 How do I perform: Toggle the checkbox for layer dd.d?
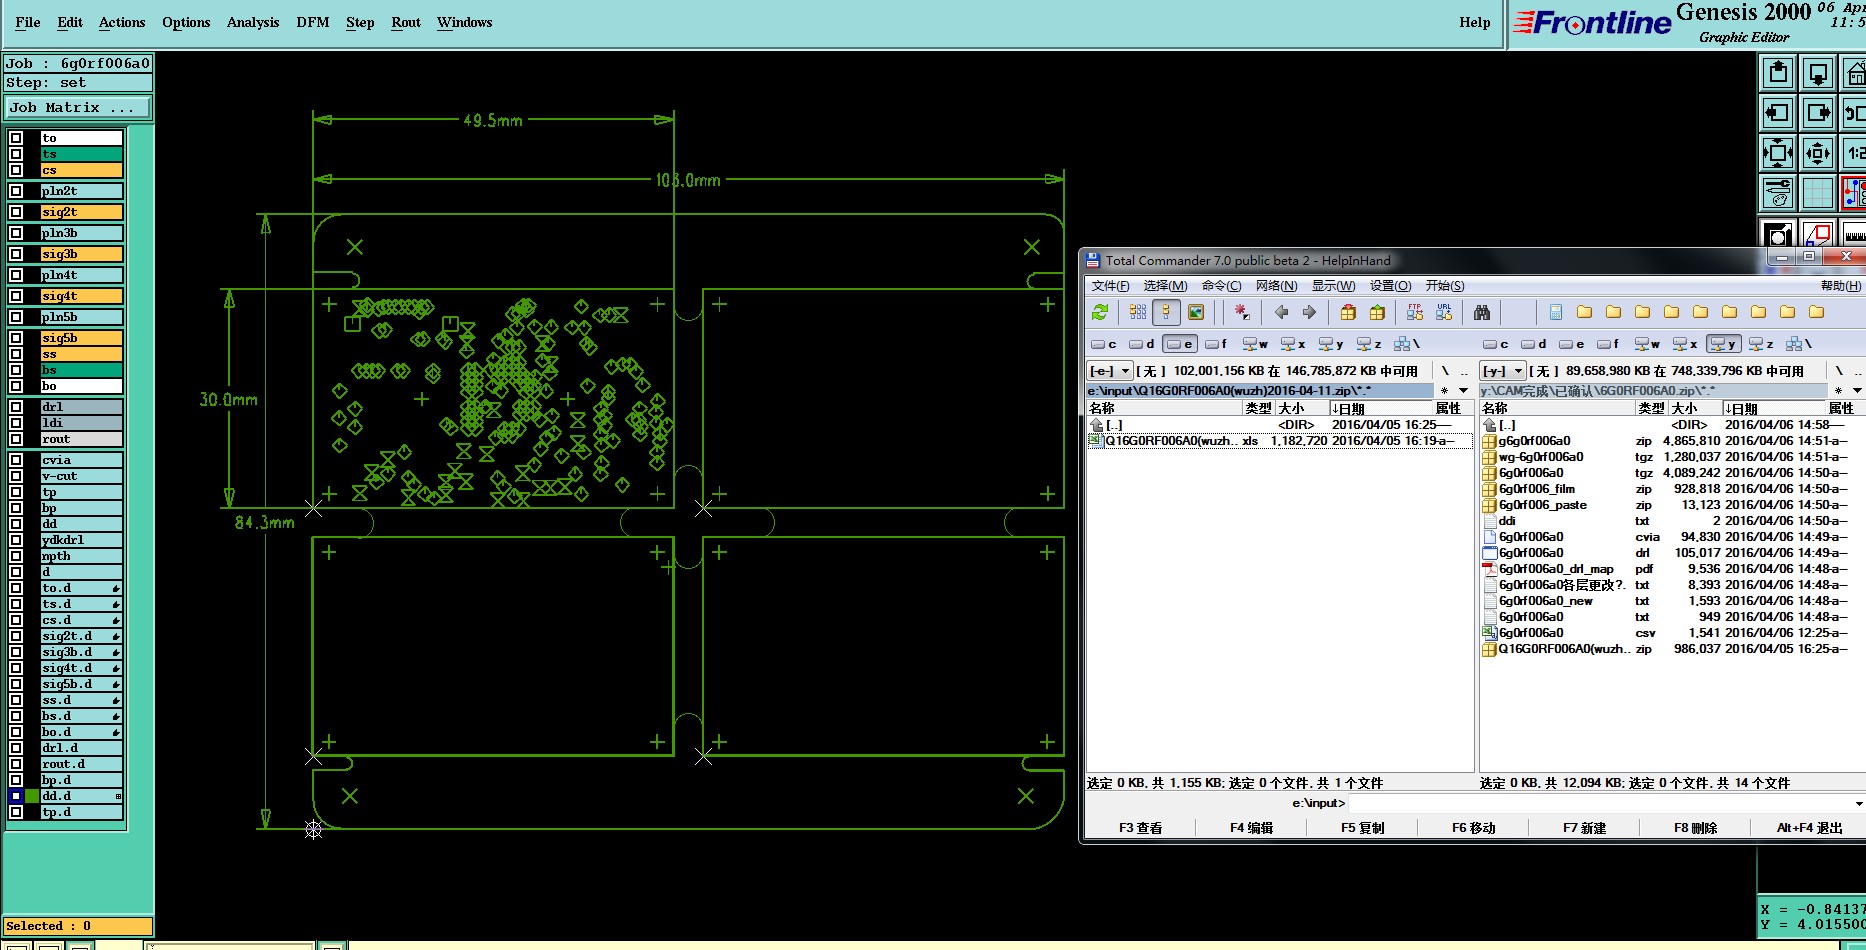[16, 796]
